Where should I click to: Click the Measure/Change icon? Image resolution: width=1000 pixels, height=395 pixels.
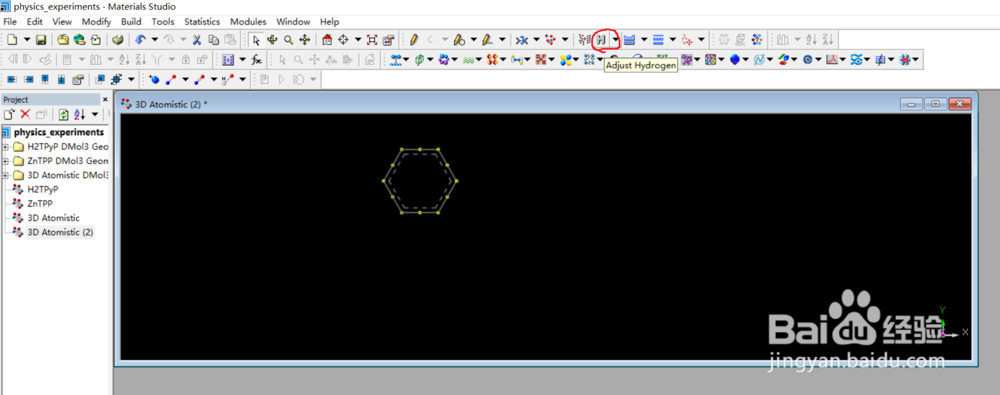[522, 40]
